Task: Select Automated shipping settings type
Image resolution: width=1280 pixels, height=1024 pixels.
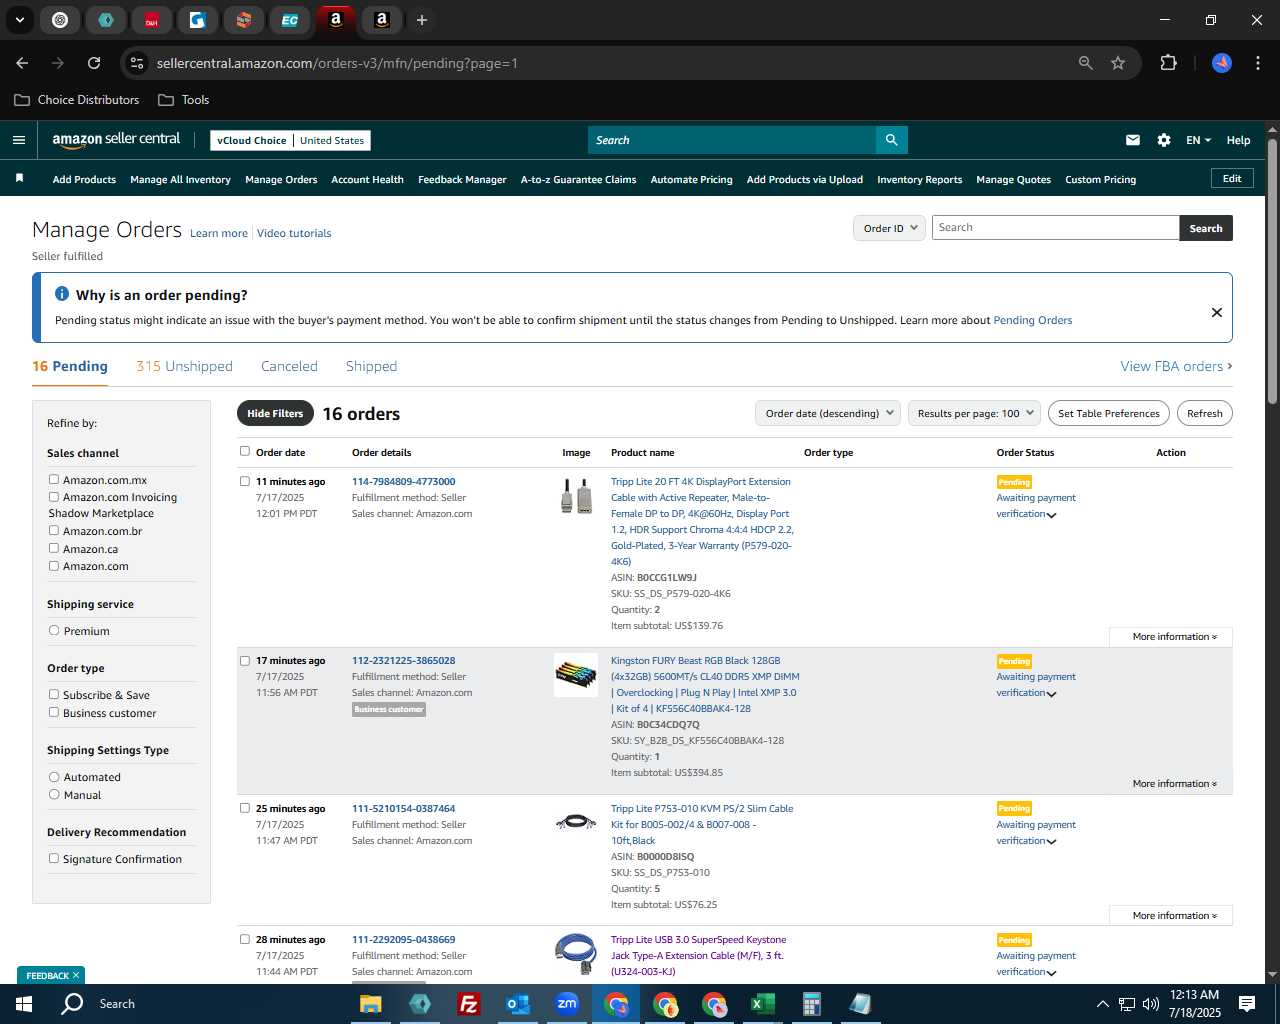Action: coord(54,777)
